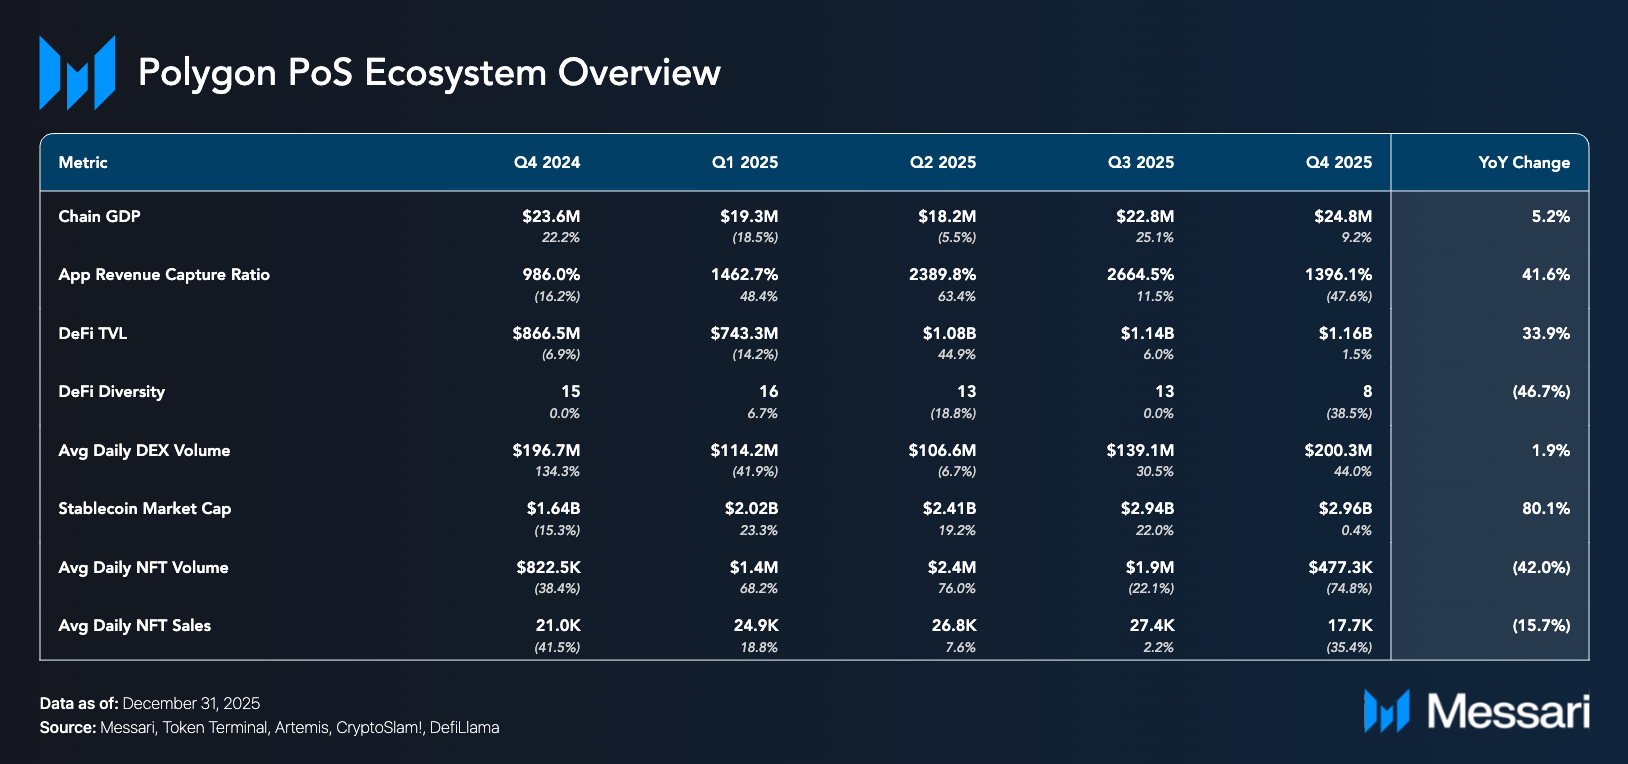Click the NFT Sales value '21.0K'
The image size is (1628, 764).
[x=558, y=625]
